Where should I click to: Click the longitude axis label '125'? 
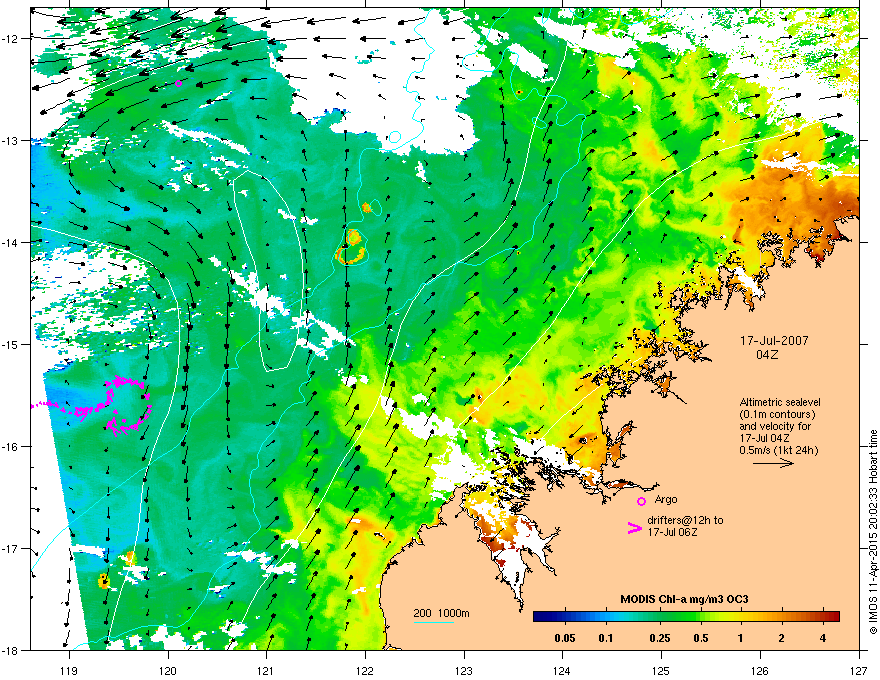pyautogui.click(x=661, y=670)
